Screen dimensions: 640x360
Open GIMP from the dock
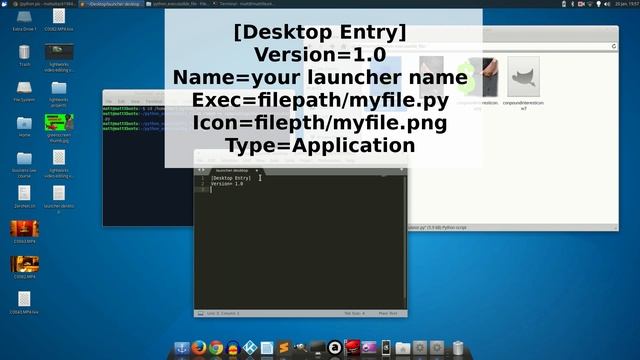click(301, 348)
